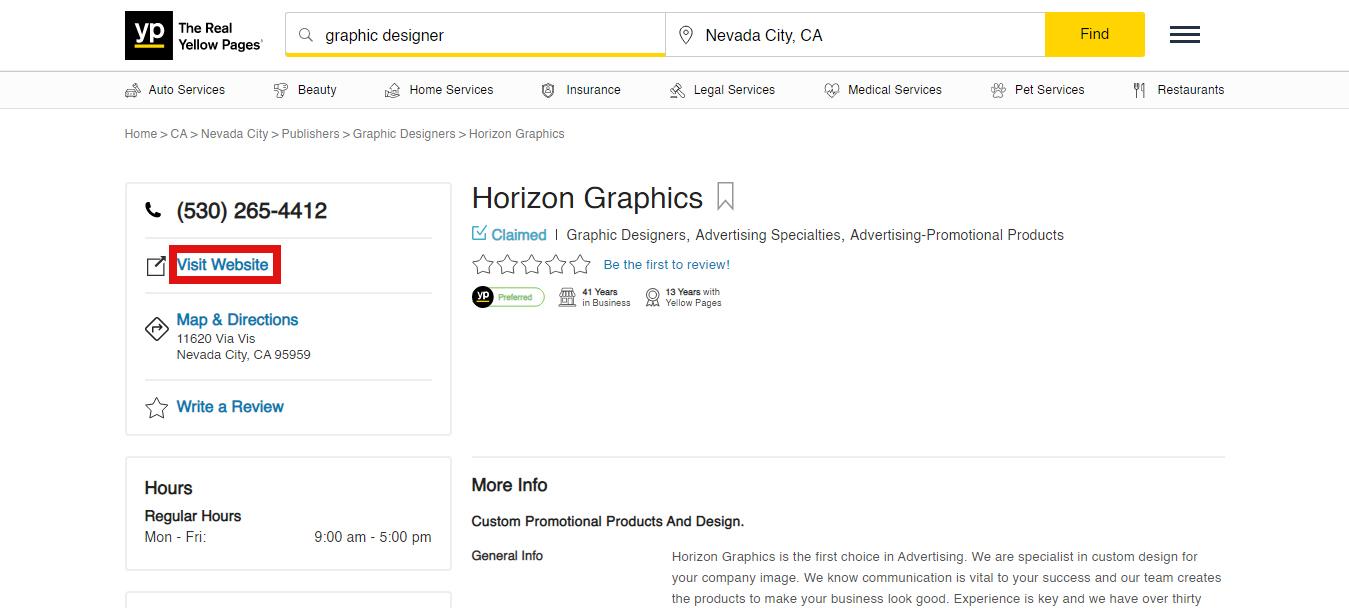The height and width of the screenshot is (608, 1349).
Task: Go to Publishers breadcrumb
Action: click(311, 134)
